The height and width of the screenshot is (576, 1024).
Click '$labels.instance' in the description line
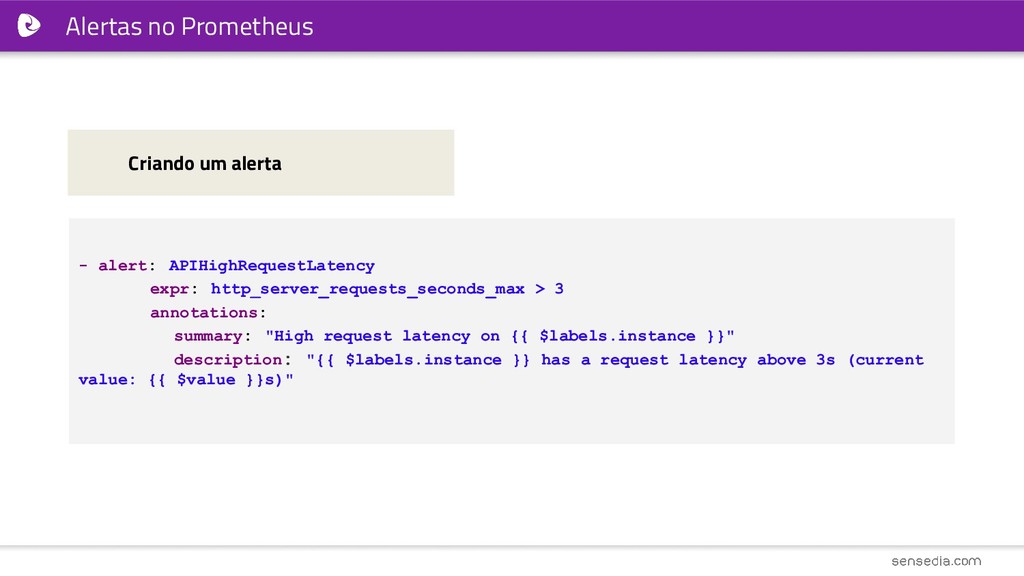[423, 360]
